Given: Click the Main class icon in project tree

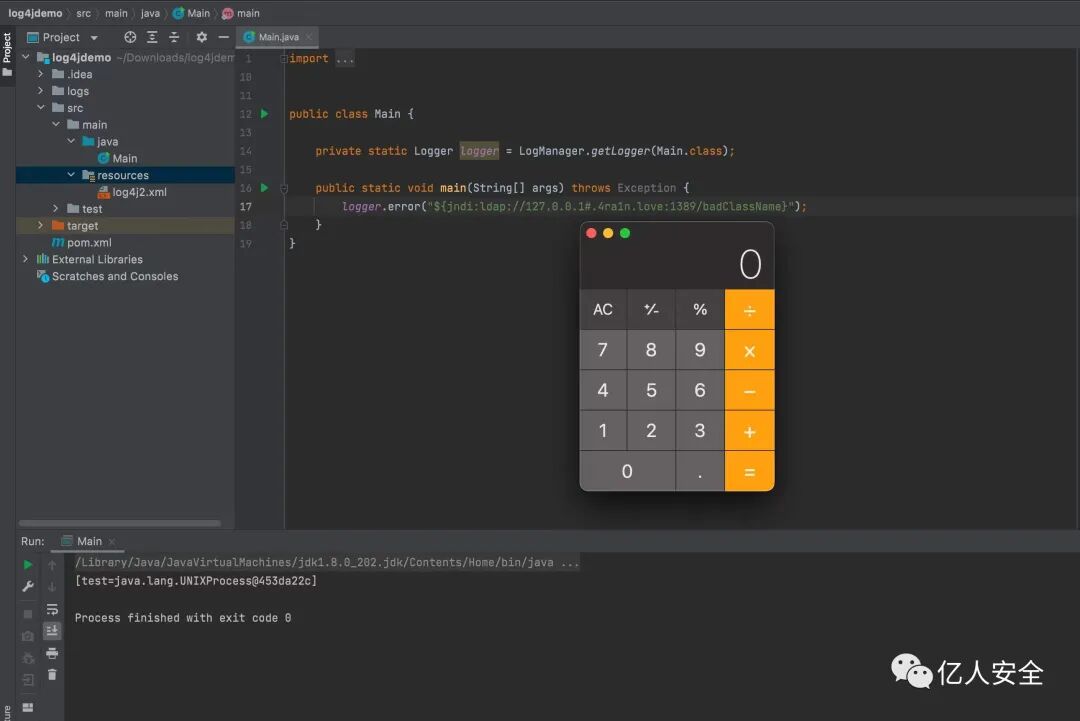Looking at the screenshot, I should (x=103, y=158).
